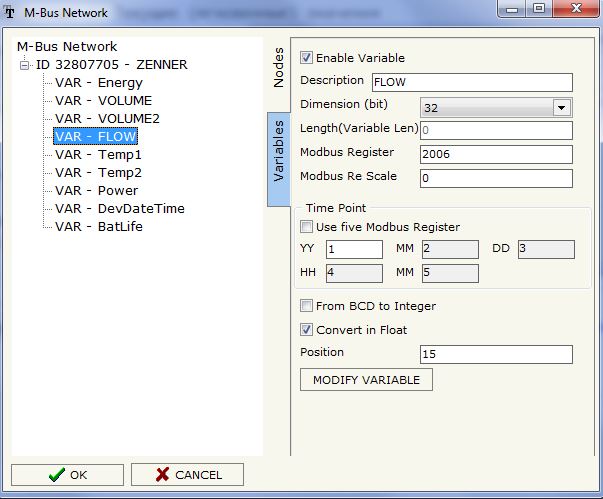
Task: Select the Variables vertical tab
Action: [x=279, y=151]
